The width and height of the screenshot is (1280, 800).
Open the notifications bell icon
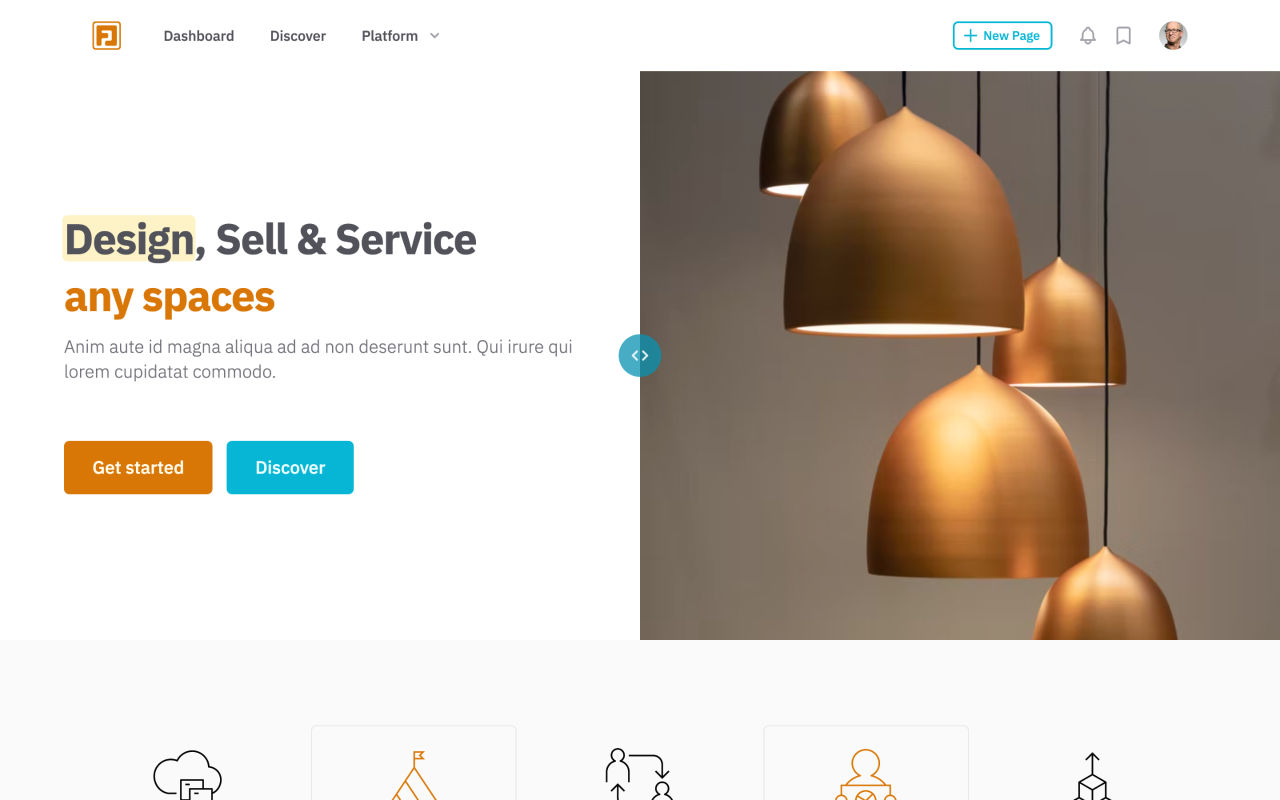pyautogui.click(x=1088, y=36)
